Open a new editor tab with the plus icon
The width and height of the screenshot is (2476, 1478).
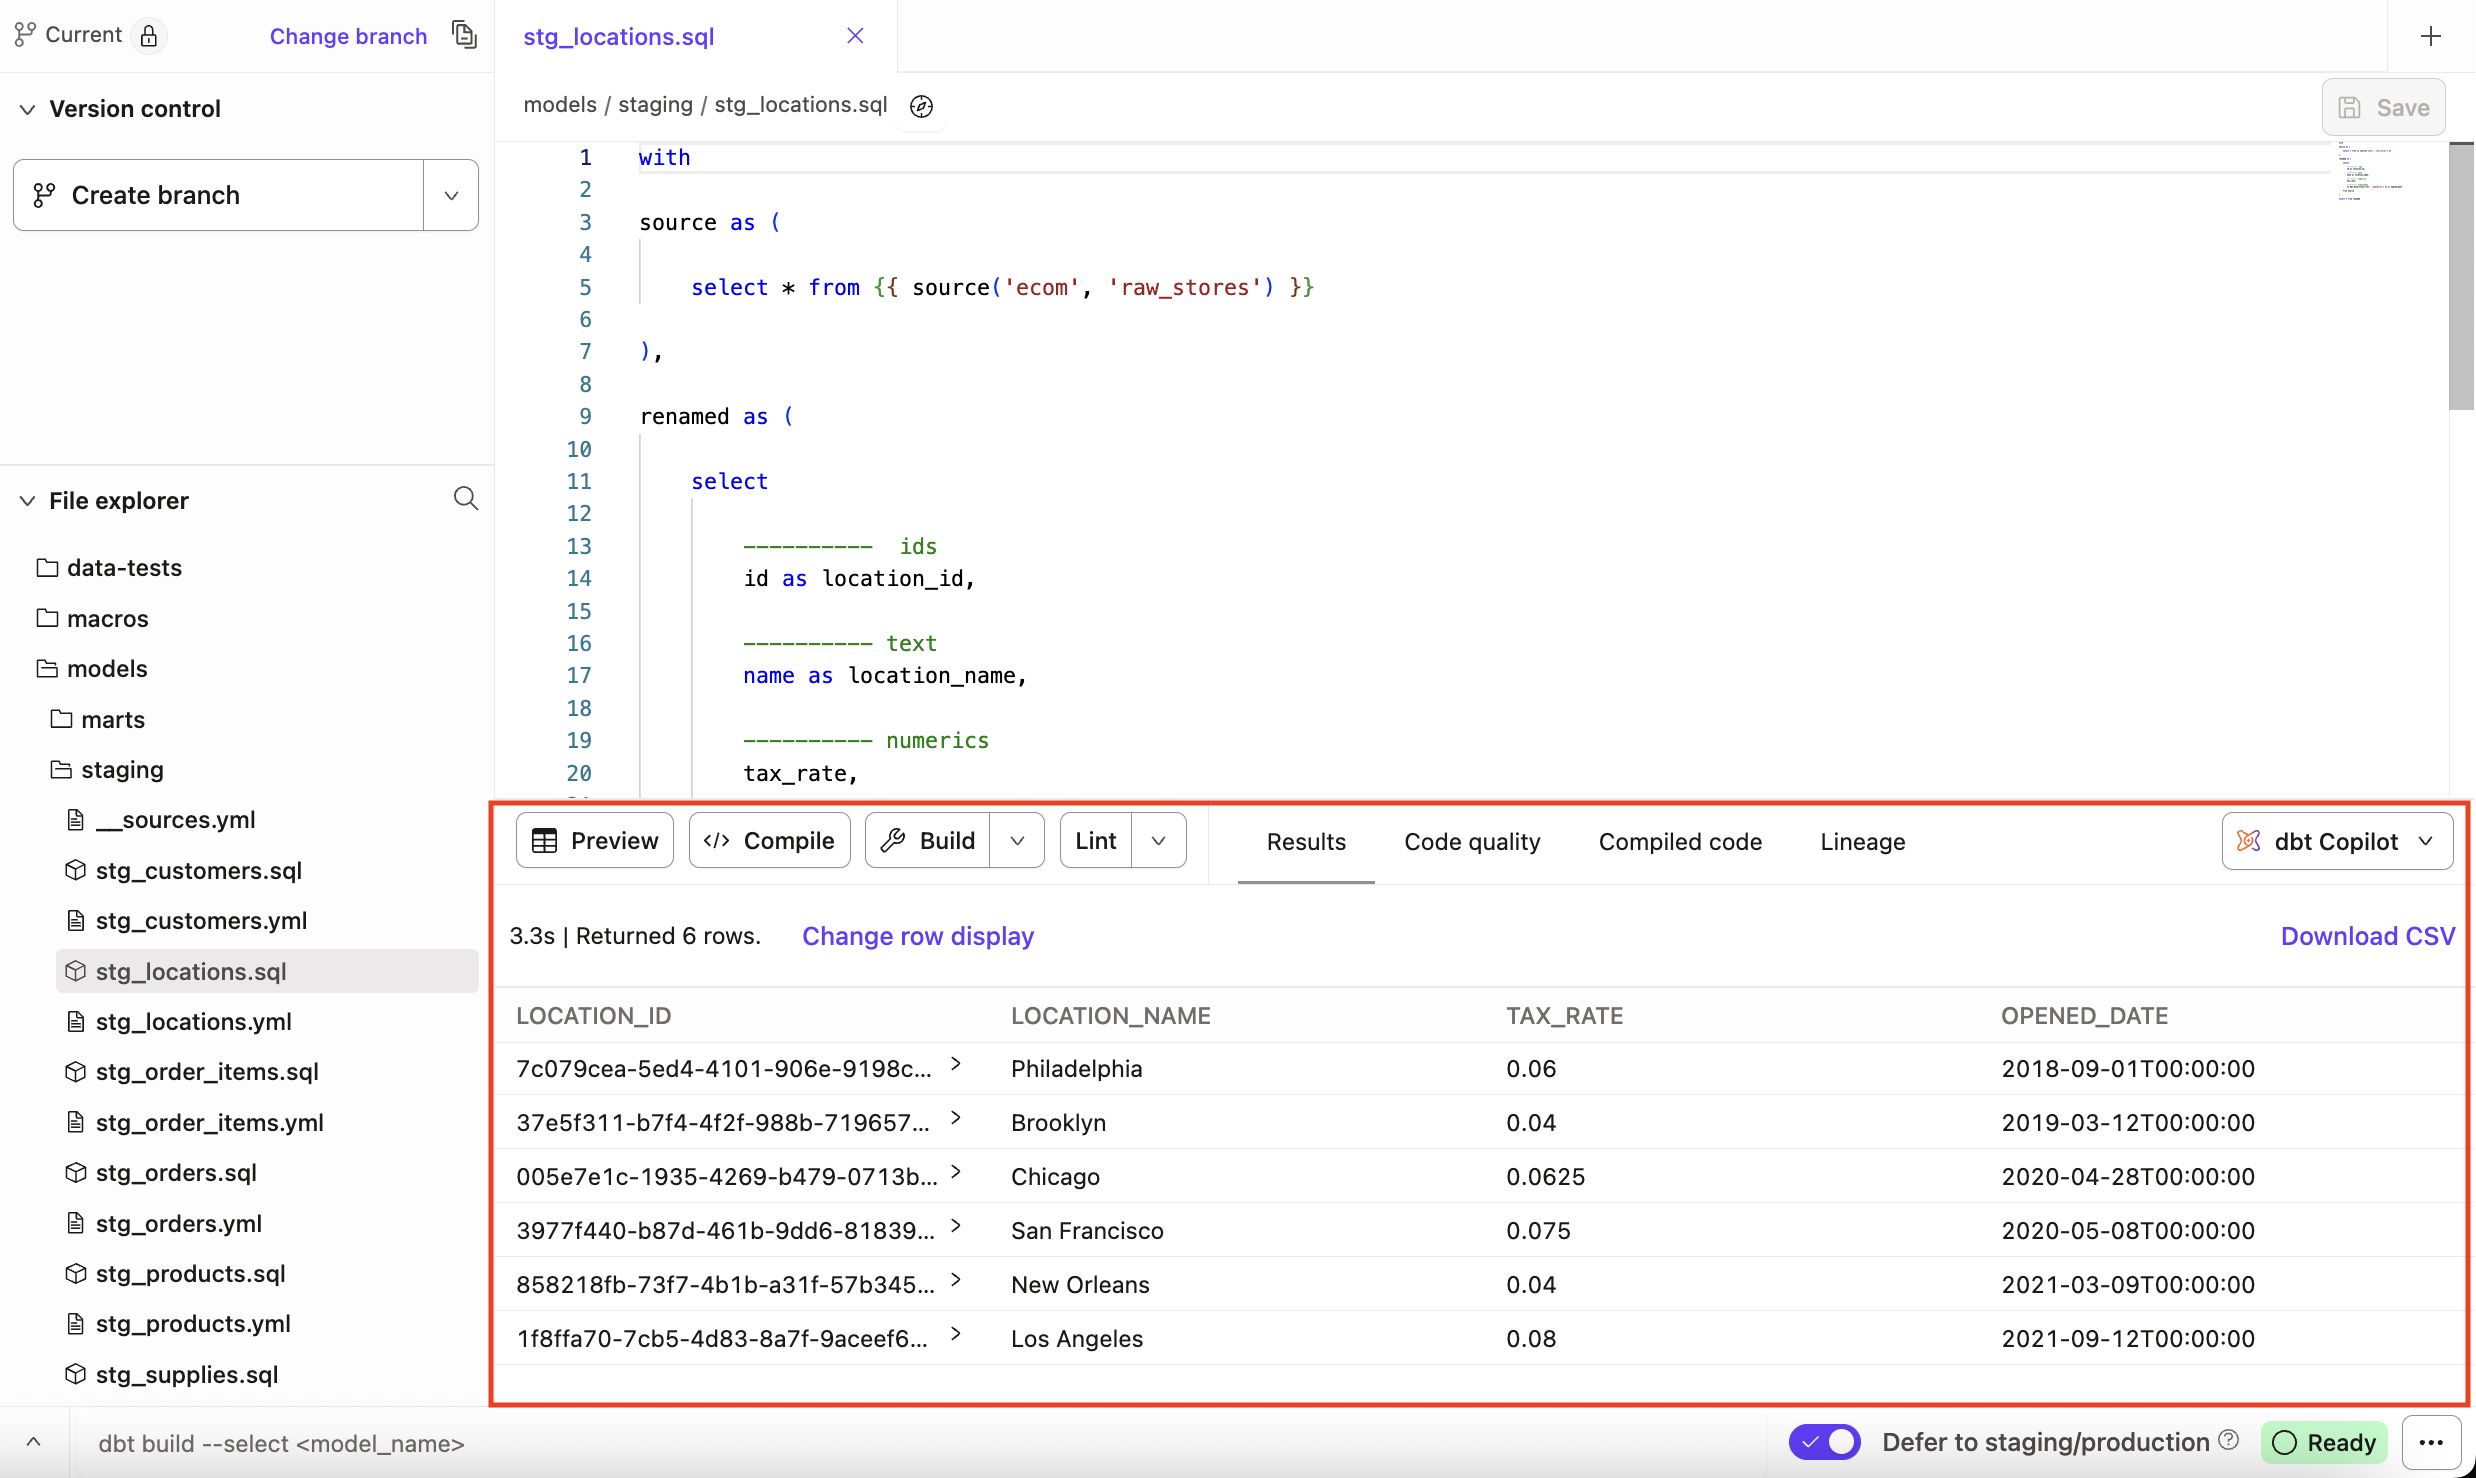(x=2431, y=35)
